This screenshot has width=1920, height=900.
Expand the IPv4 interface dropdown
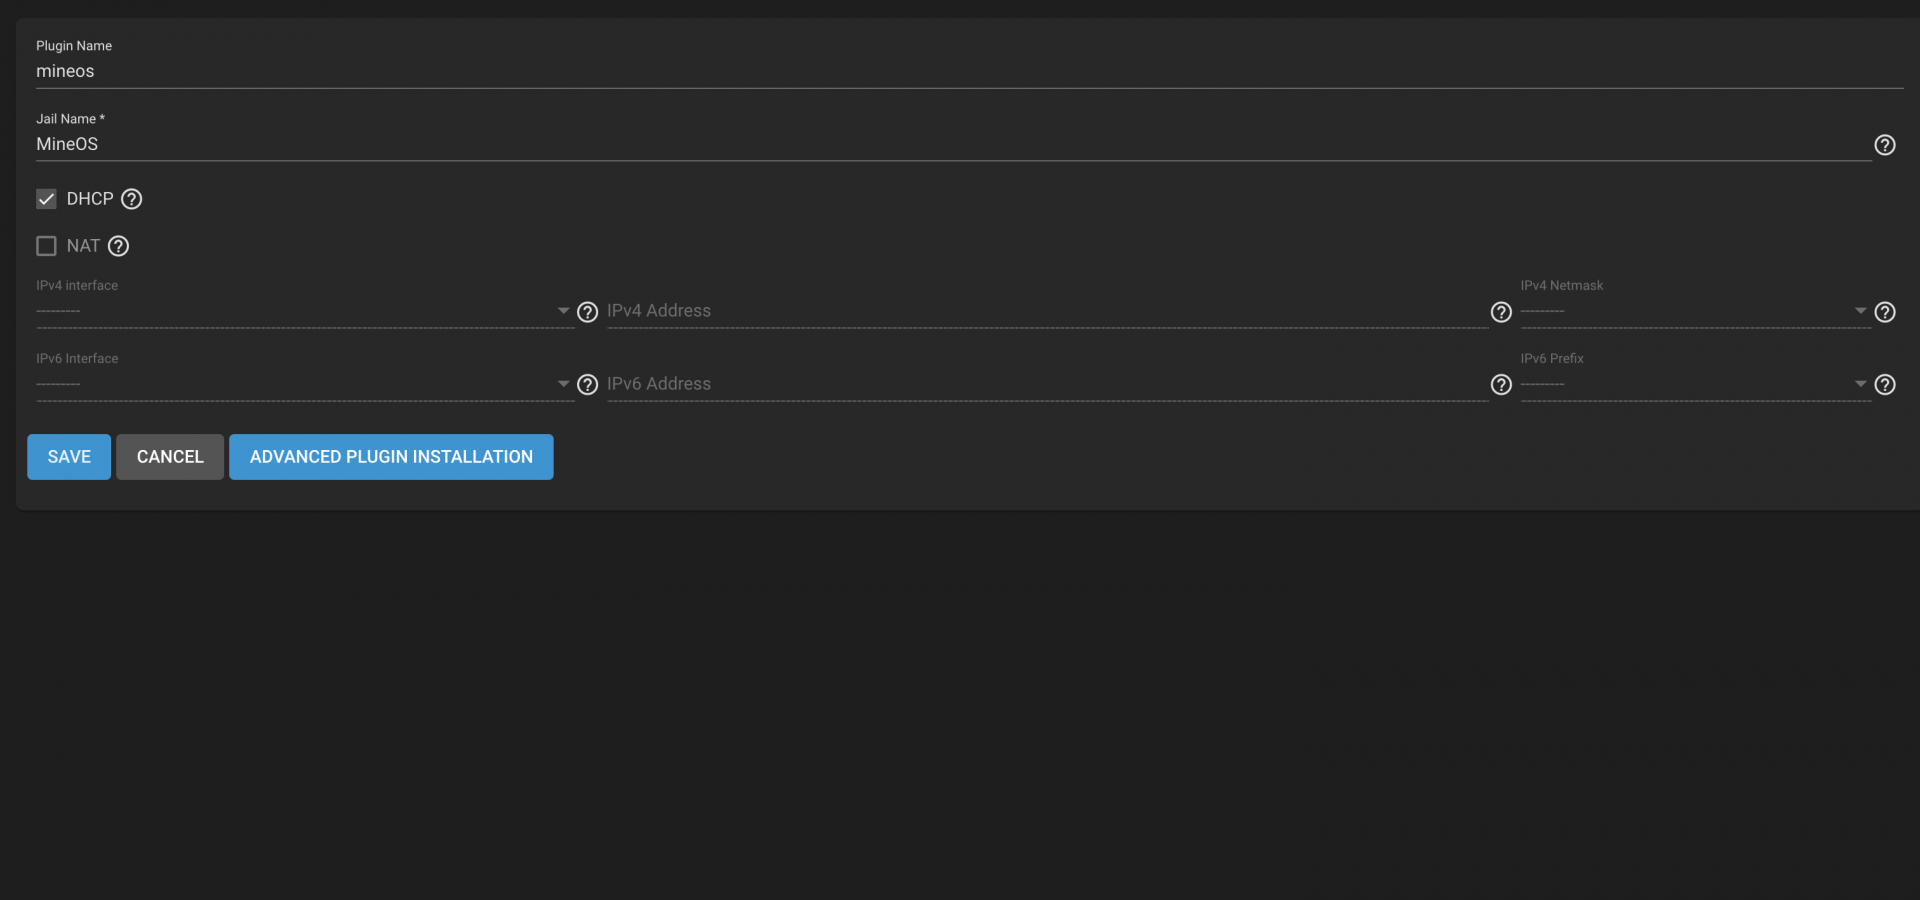point(305,311)
